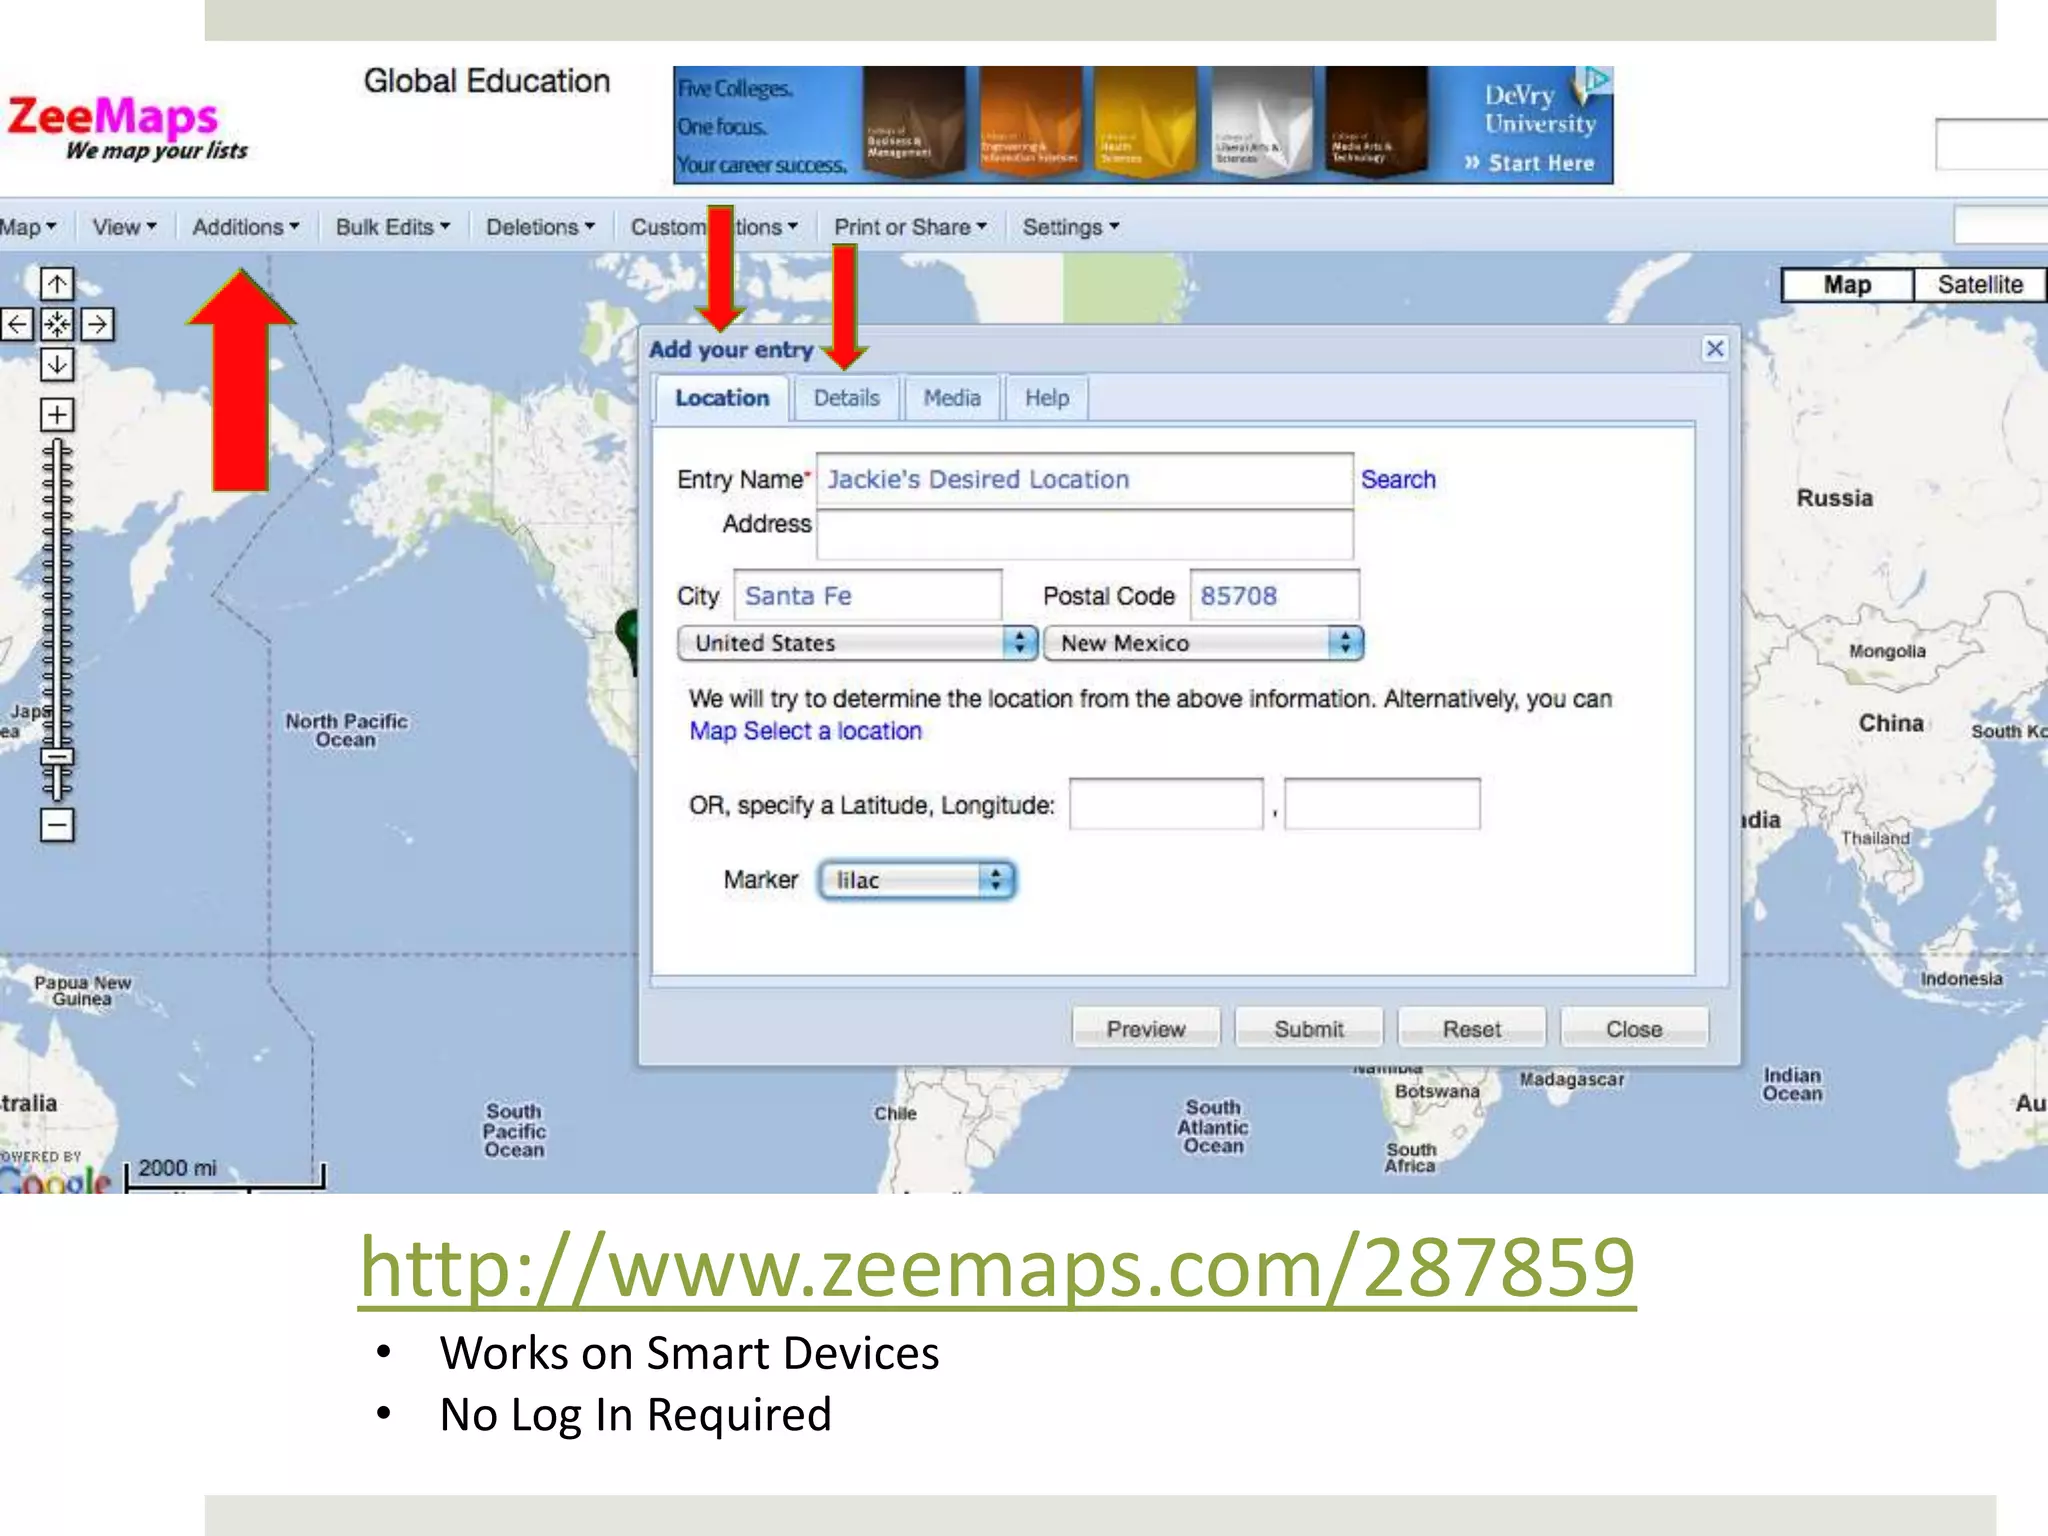Zoom out with the minus button
This screenshot has height=1536, width=2048.
(x=57, y=825)
